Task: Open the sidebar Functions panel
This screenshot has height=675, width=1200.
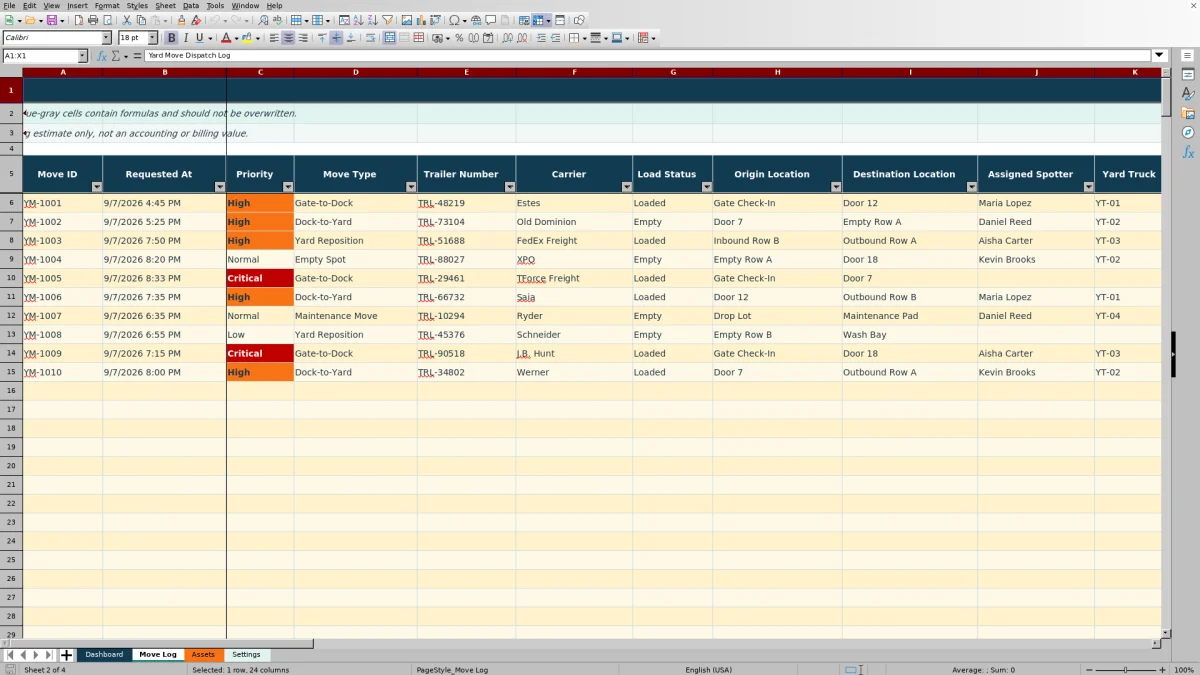Action: point(1188,152)
